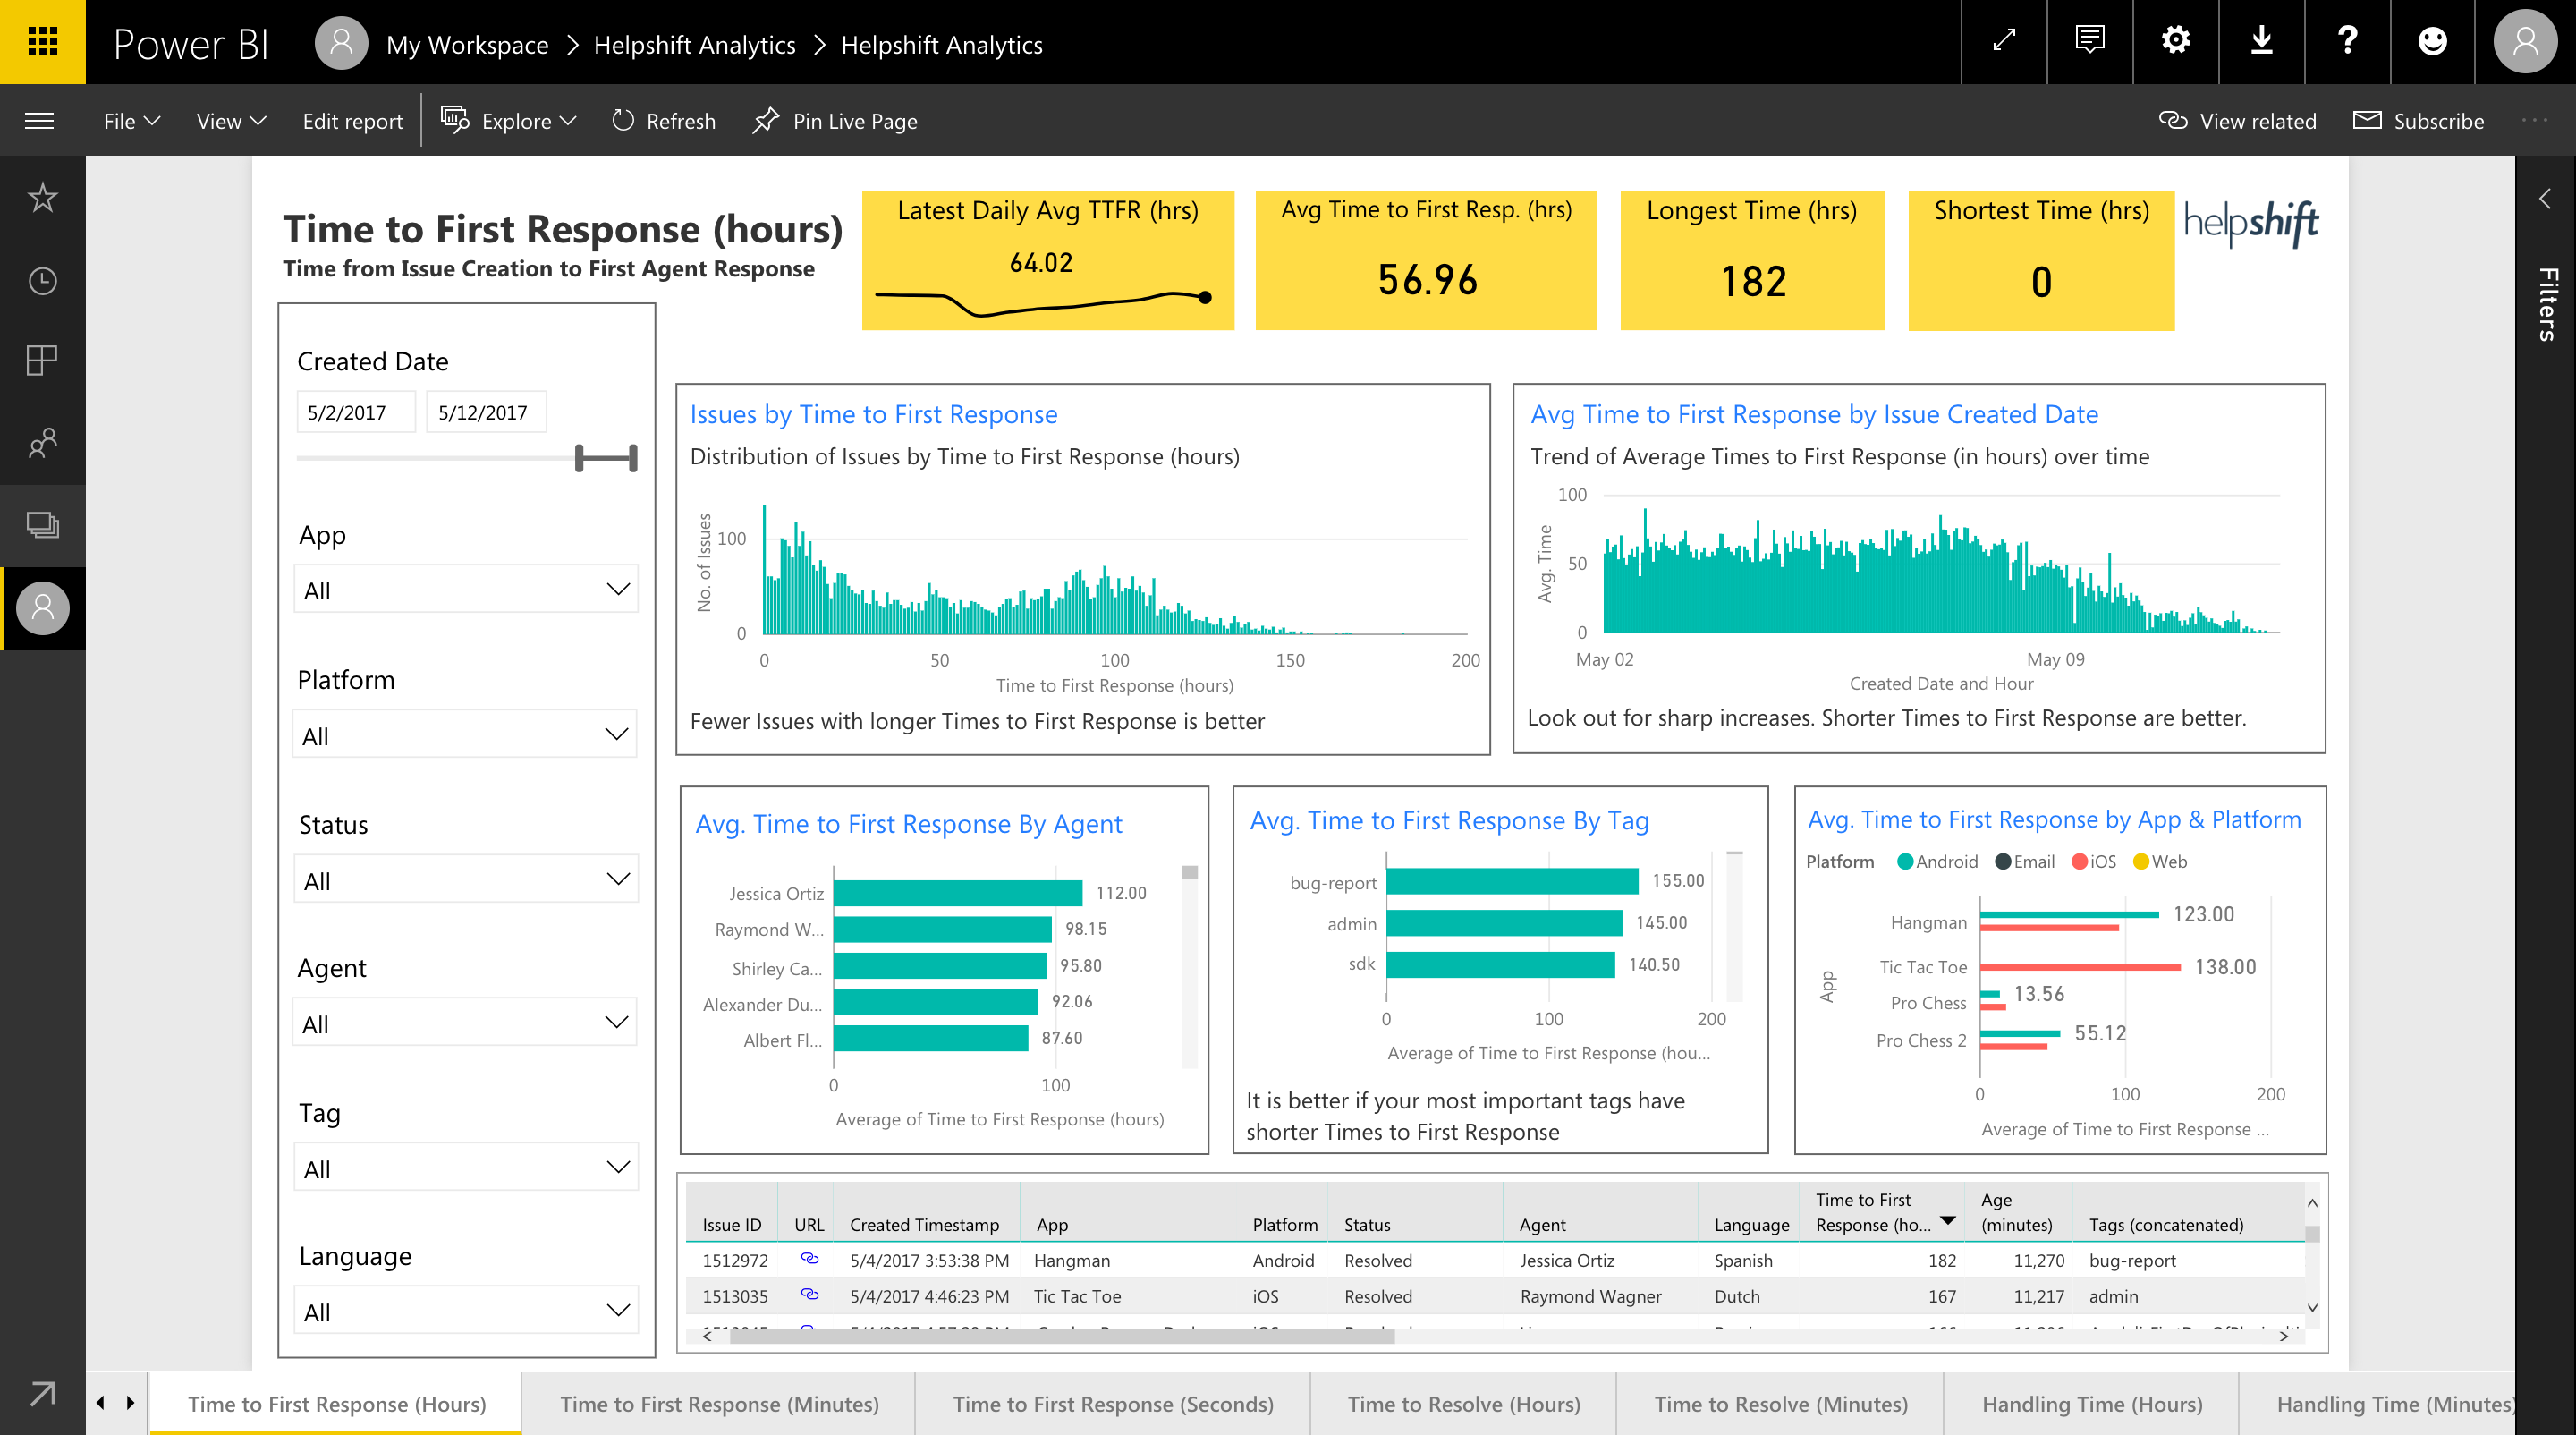
Task: Click the download icon in title bar
Action: pos(2261,40)
